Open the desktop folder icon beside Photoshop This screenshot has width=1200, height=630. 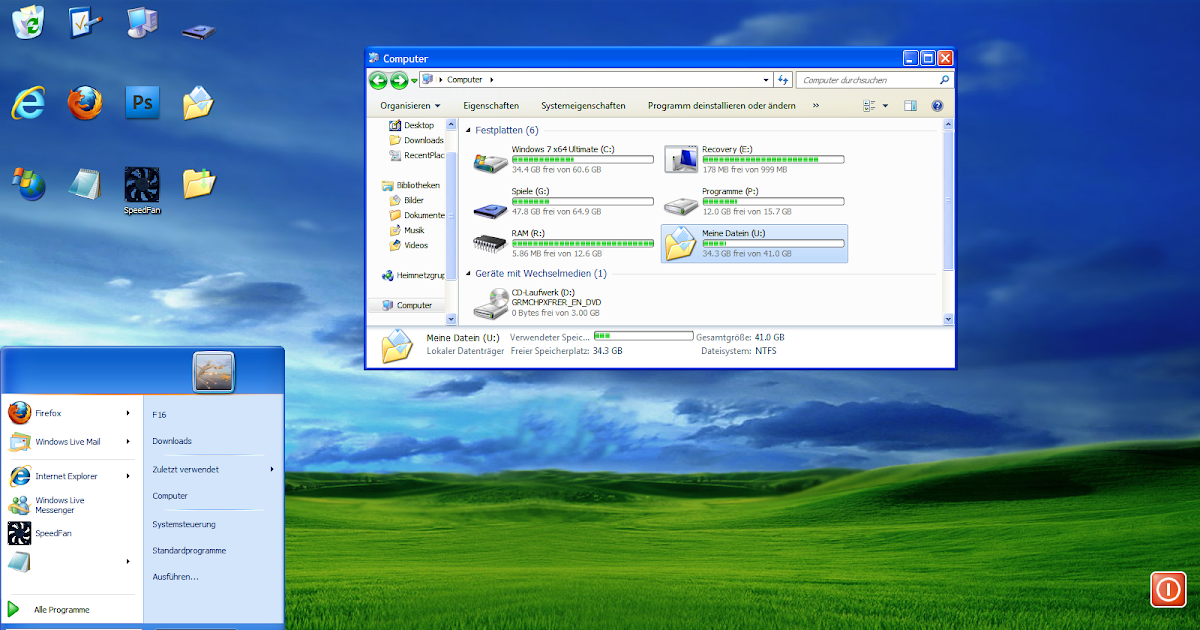tap(199, 102)
